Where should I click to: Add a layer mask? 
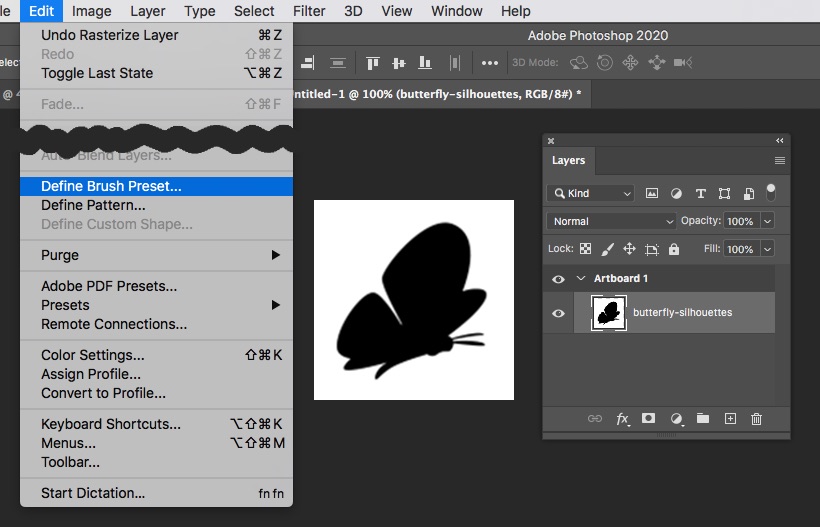tap(649, 419)
